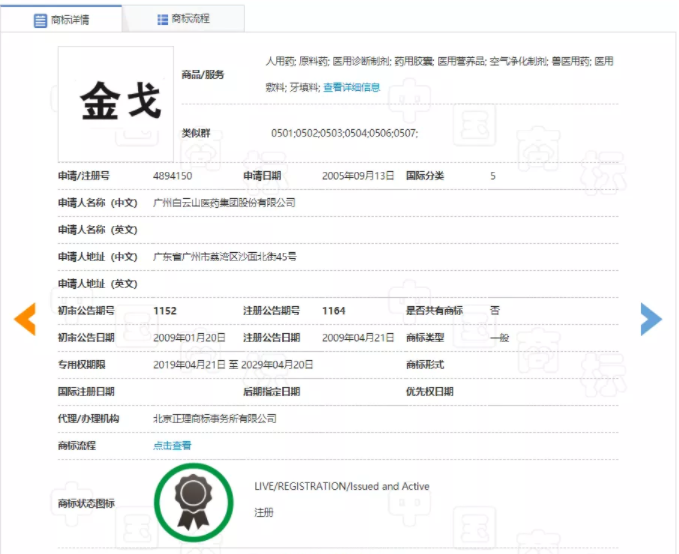This screenshot has height=554, width=679.
Task: Select registration announcement date 2009年04月21日
Action: tap(358, 338)
